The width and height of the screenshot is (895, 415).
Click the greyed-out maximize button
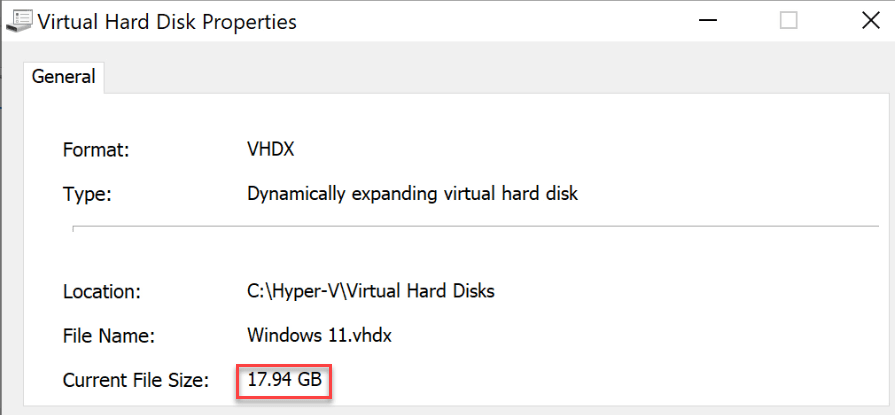pyautogui.click(x=789, y=21)
